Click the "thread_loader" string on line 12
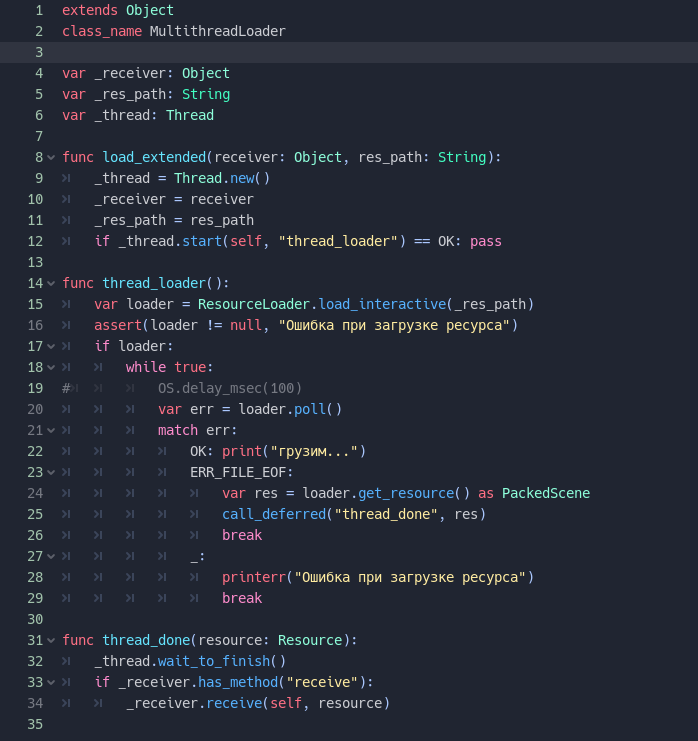This screenshot has width=698, height=741. (337, 241)
